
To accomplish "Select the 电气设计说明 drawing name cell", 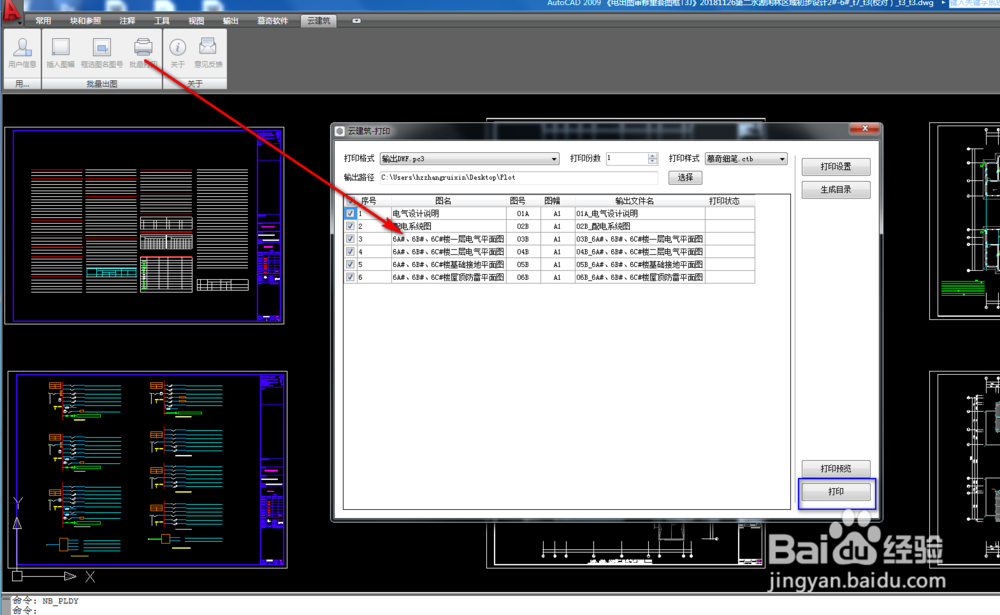I will coord(449,213).
